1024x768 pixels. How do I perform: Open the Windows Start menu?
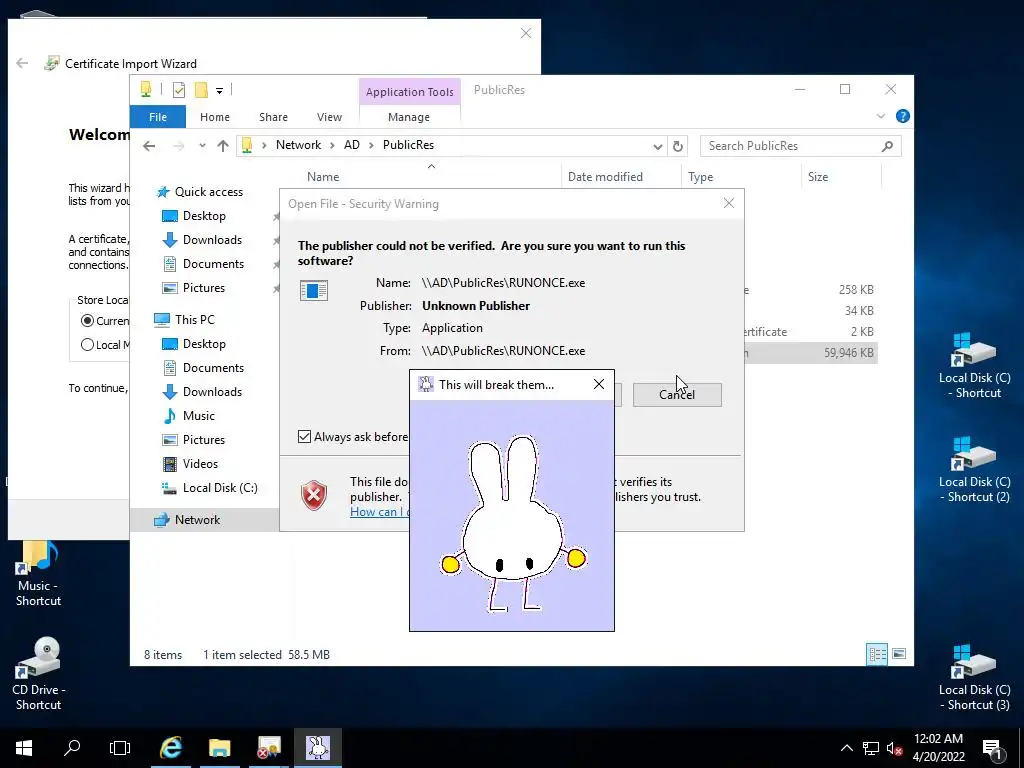[x=24, y=747]
